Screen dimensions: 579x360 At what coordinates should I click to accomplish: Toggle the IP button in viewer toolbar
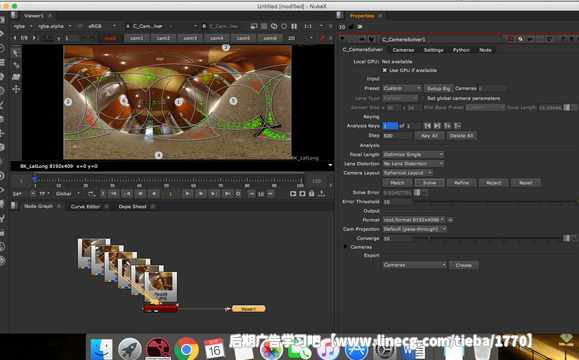(x=80, y=26)
